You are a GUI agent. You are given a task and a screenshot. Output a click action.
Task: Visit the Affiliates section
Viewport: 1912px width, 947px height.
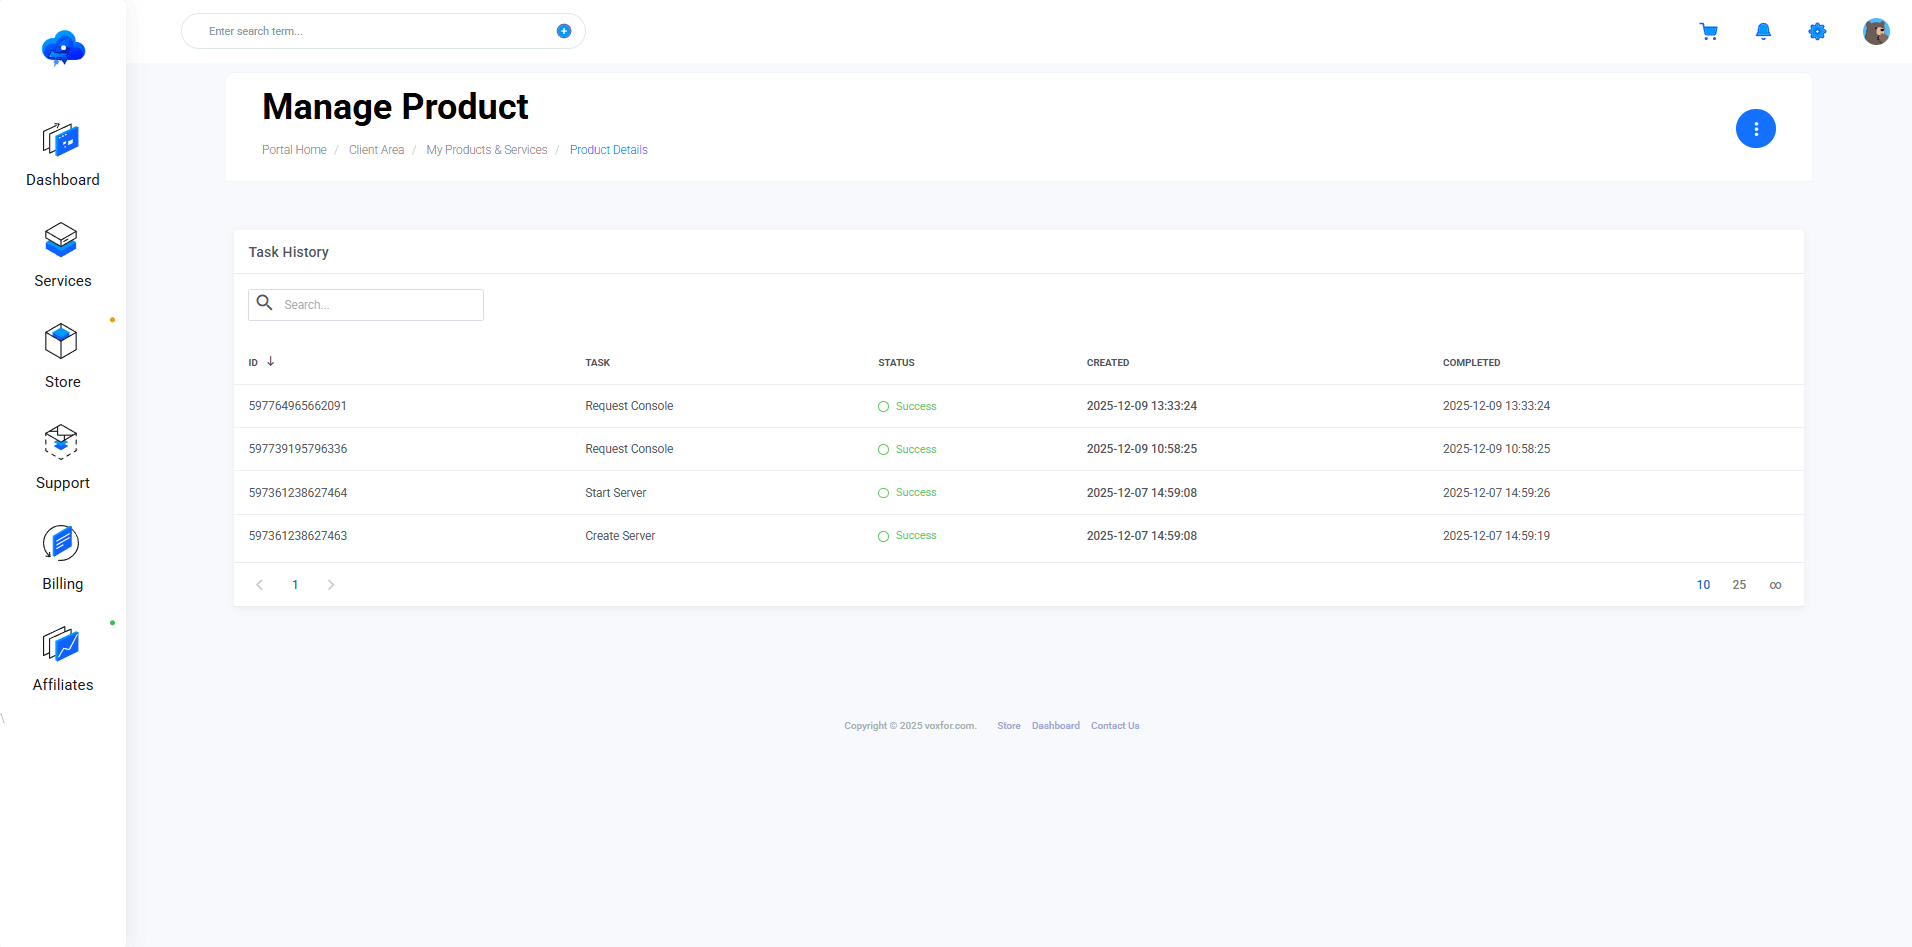61,658
